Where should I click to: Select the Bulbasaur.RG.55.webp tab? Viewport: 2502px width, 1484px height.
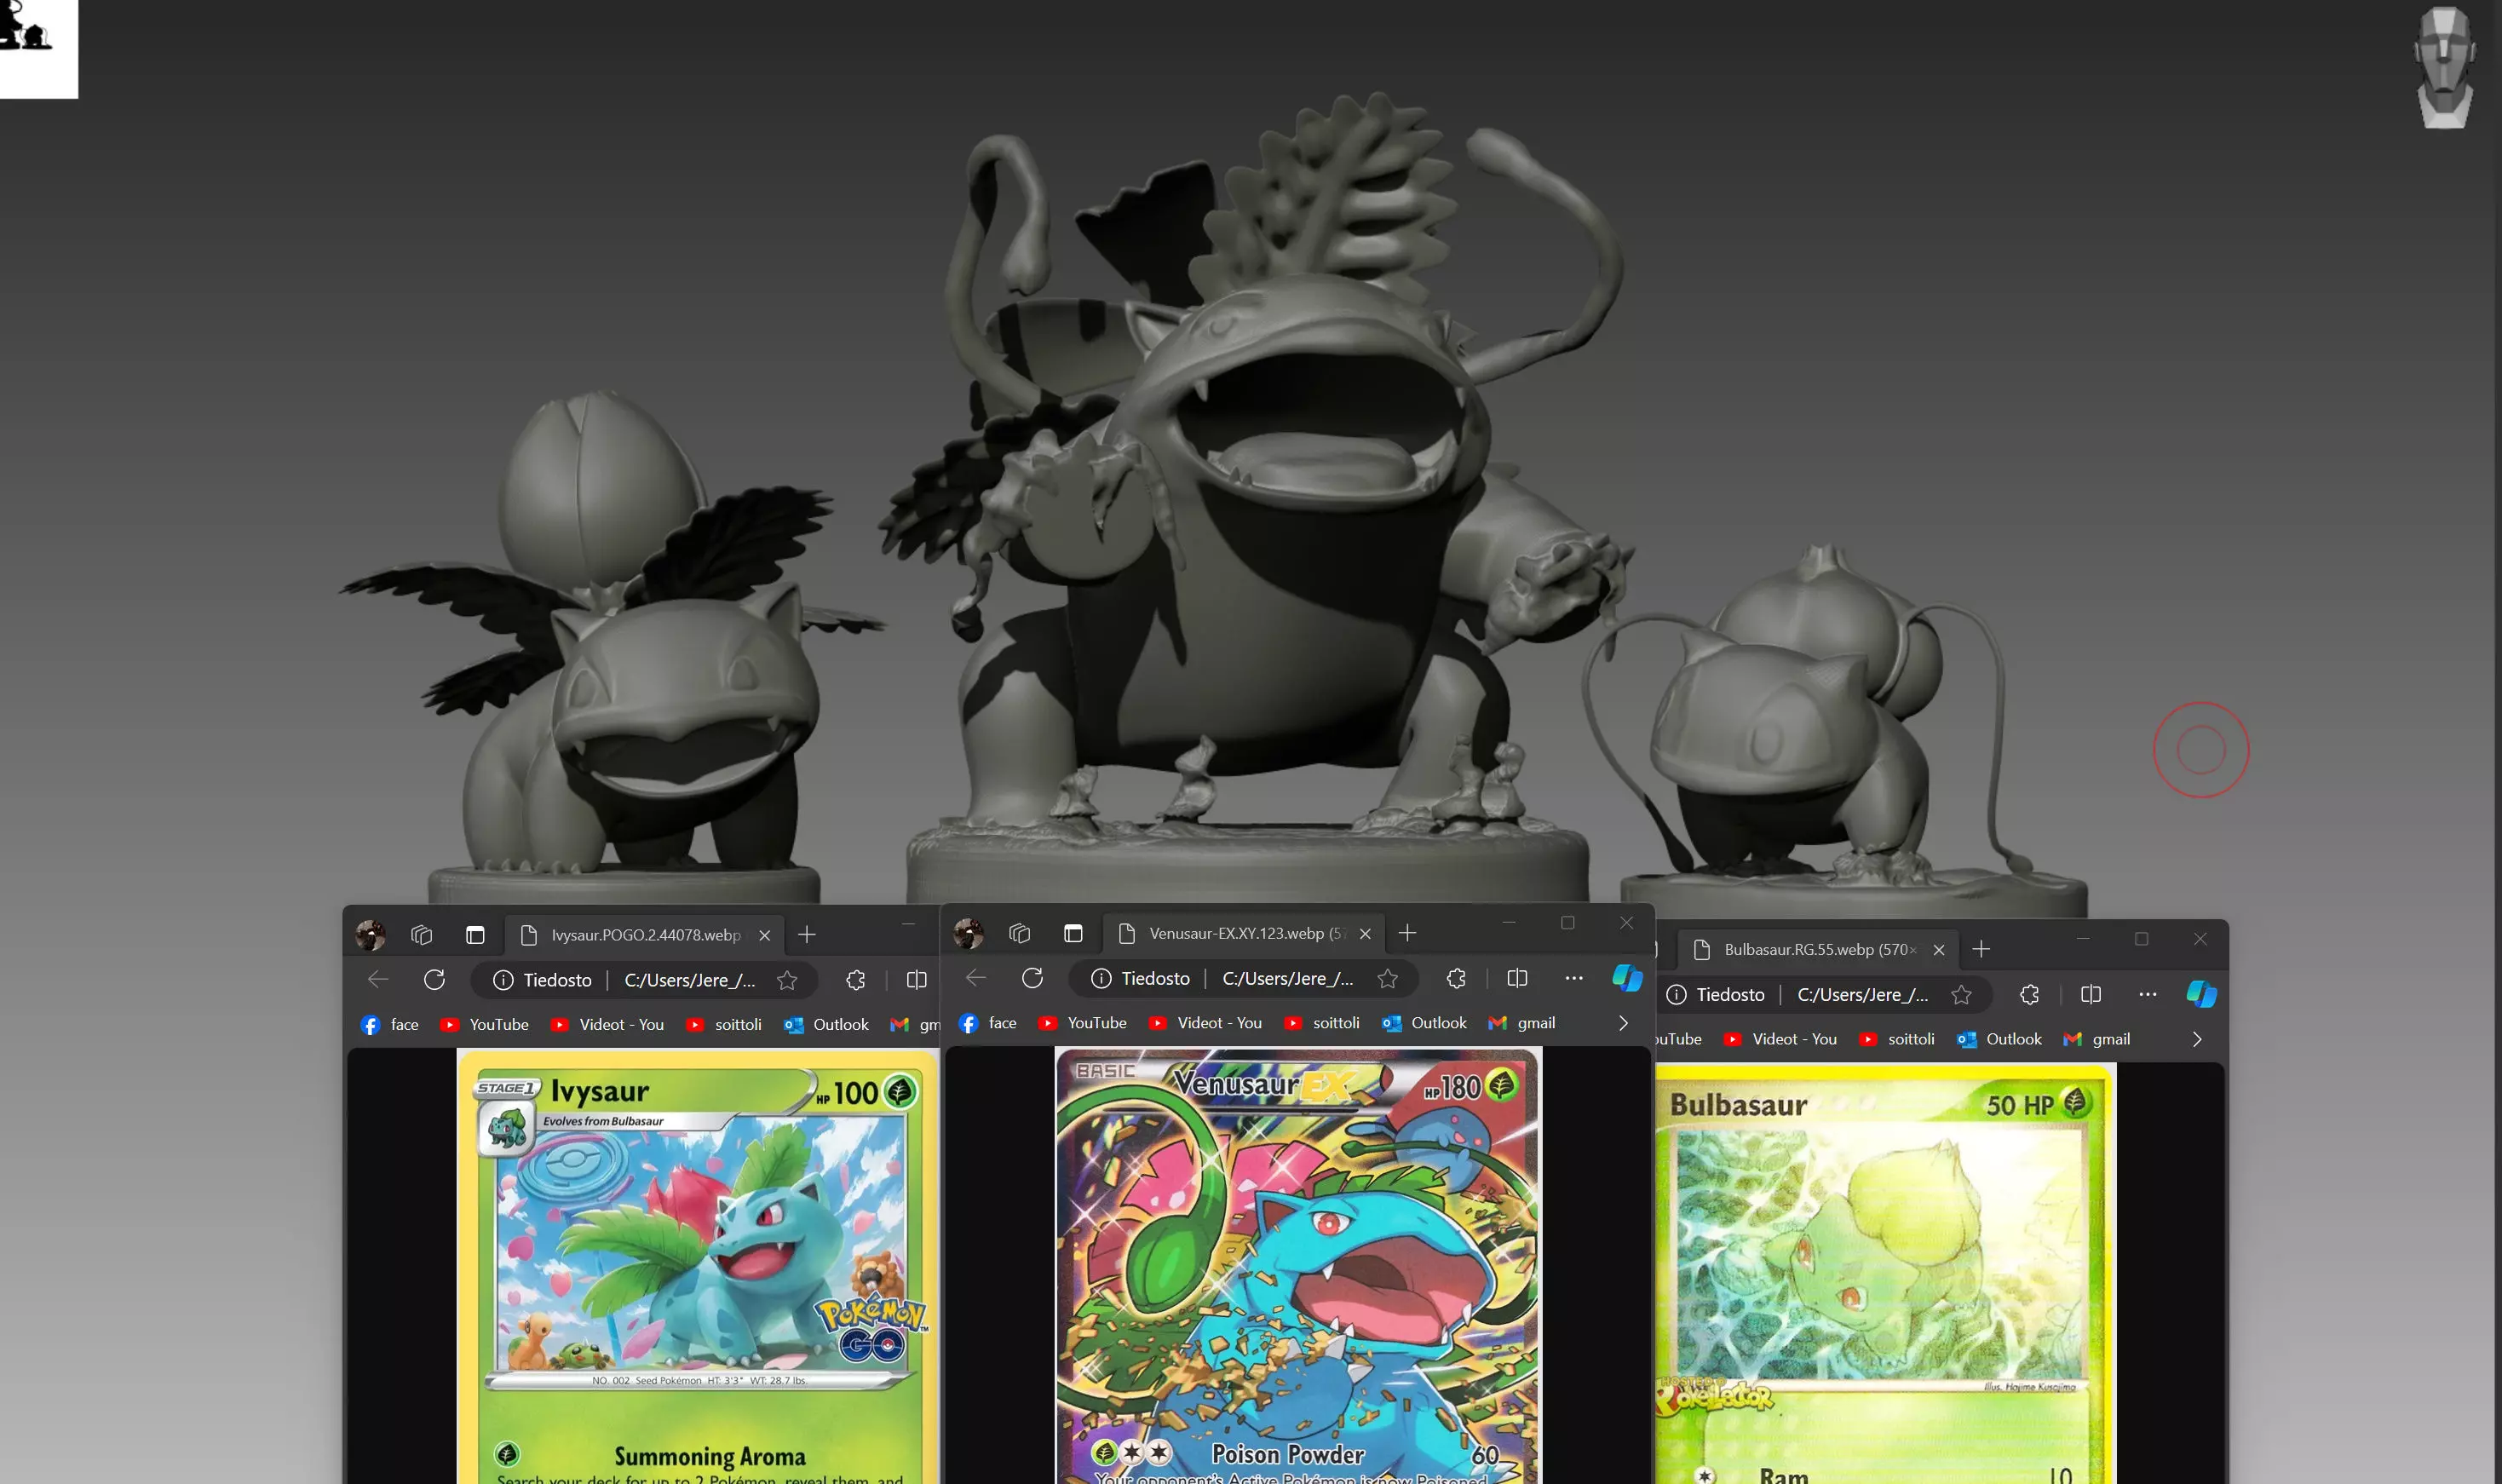pyautogui.click(x=1818, y=949)
